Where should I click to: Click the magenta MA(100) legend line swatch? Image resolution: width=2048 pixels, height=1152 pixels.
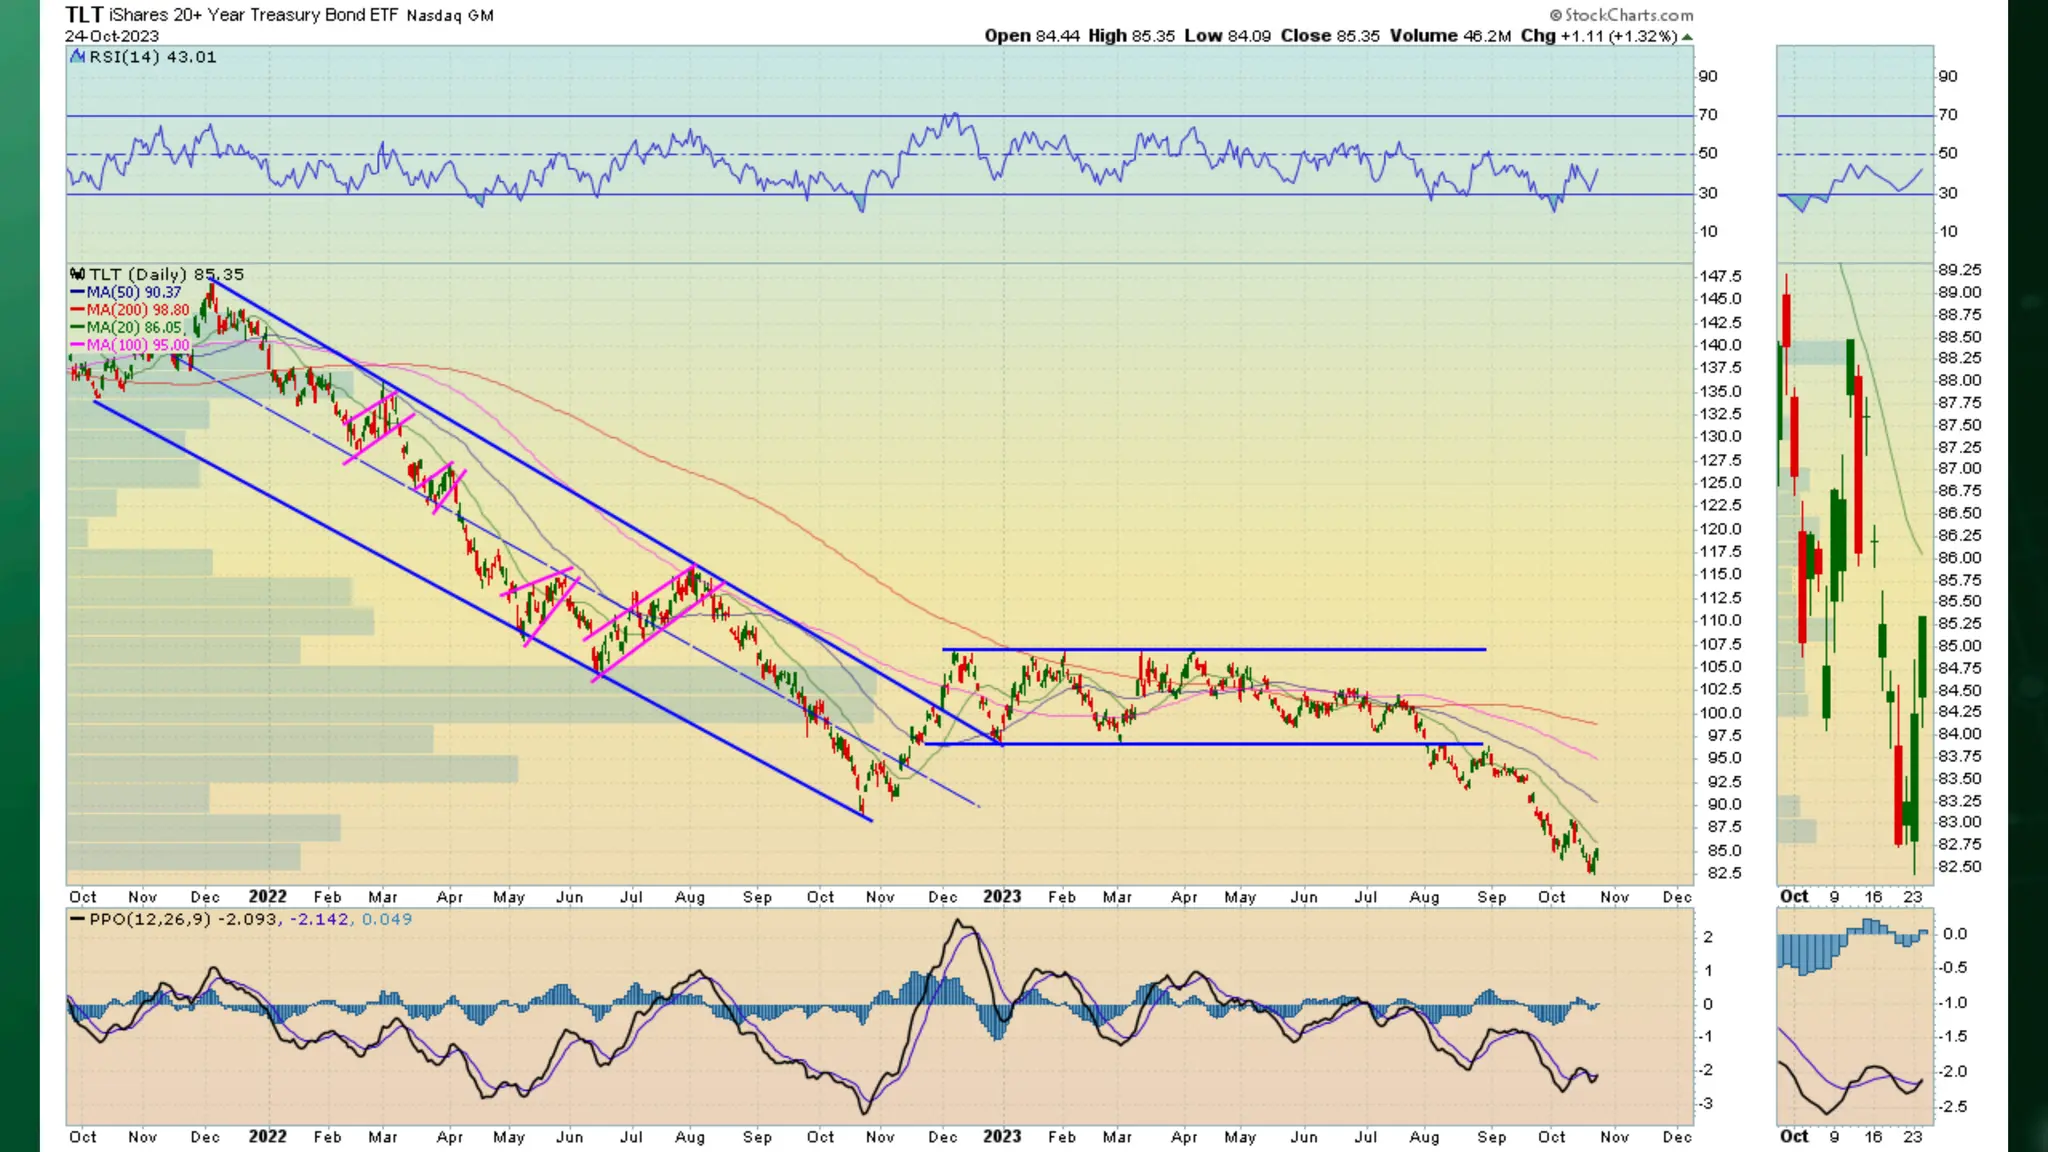click(x=77, y=345)
